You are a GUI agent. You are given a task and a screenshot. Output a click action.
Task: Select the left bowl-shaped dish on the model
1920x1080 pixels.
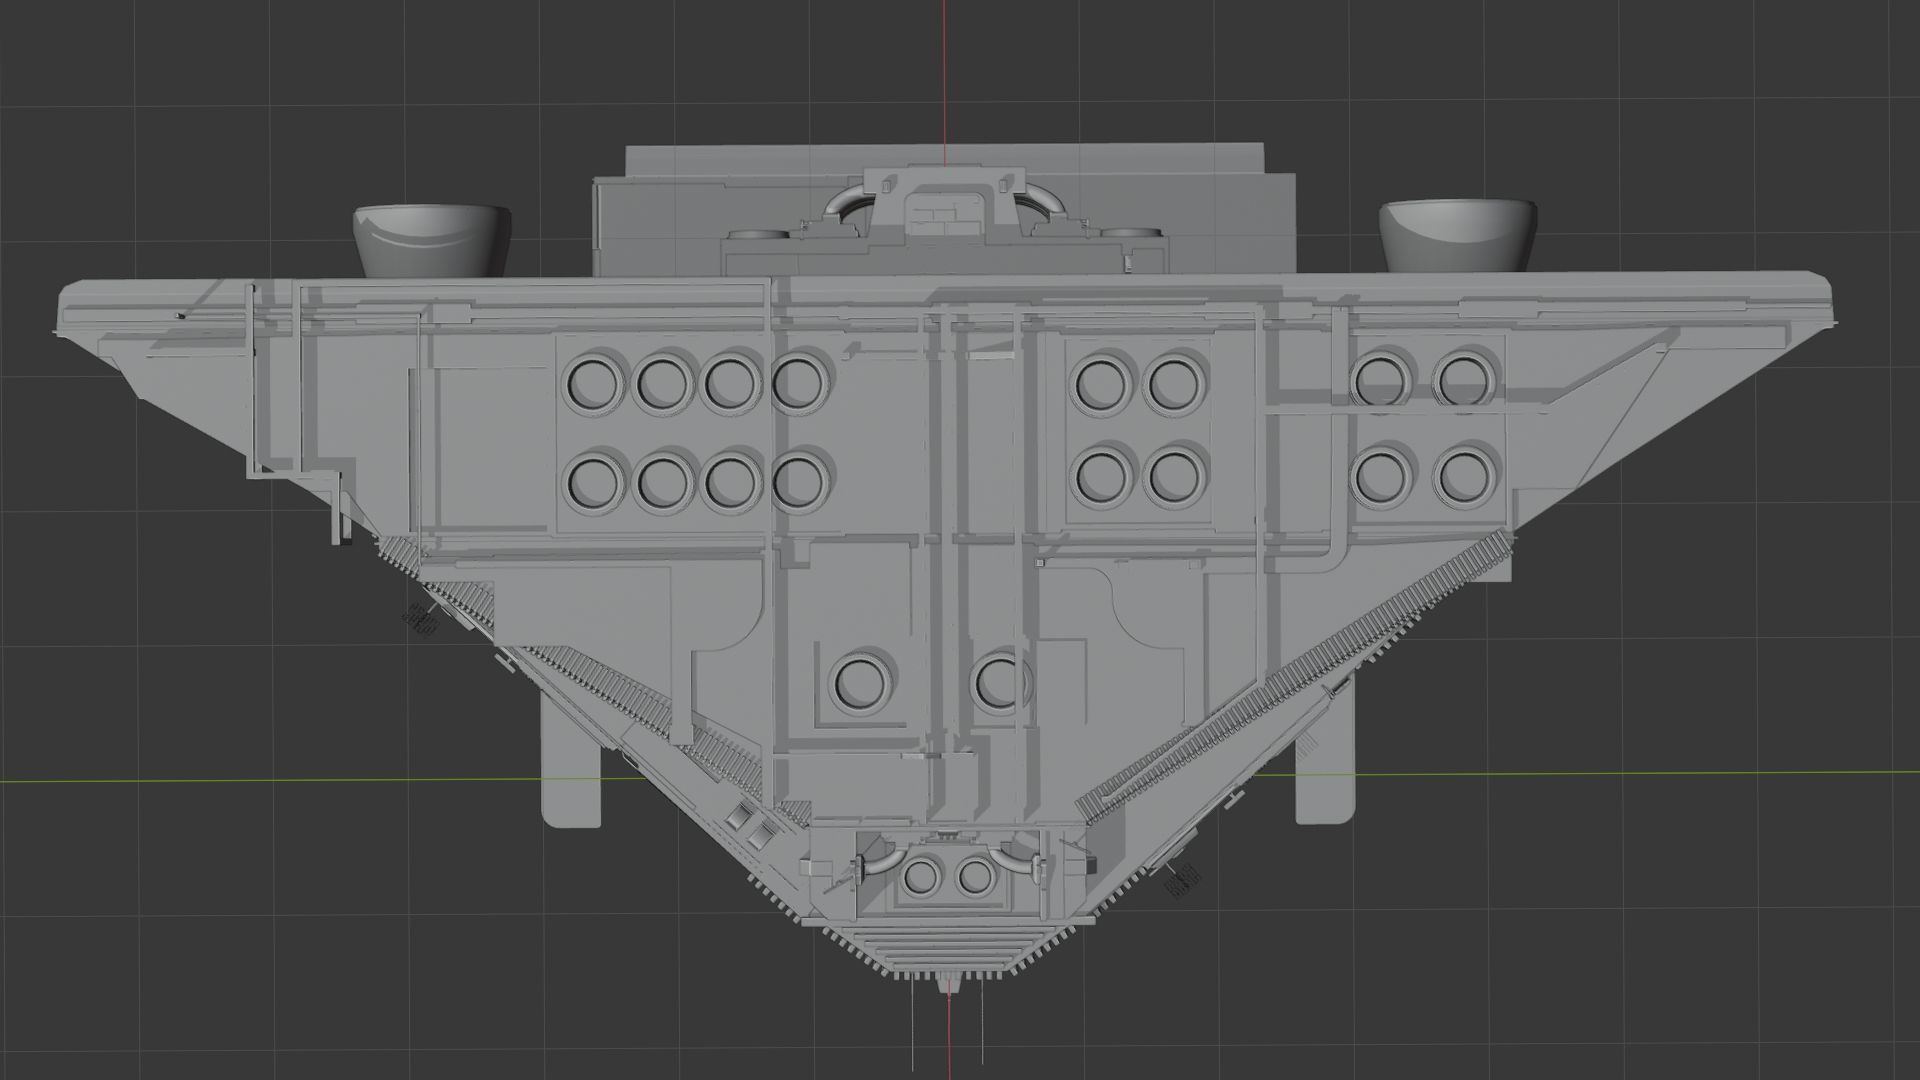[432, 240]
